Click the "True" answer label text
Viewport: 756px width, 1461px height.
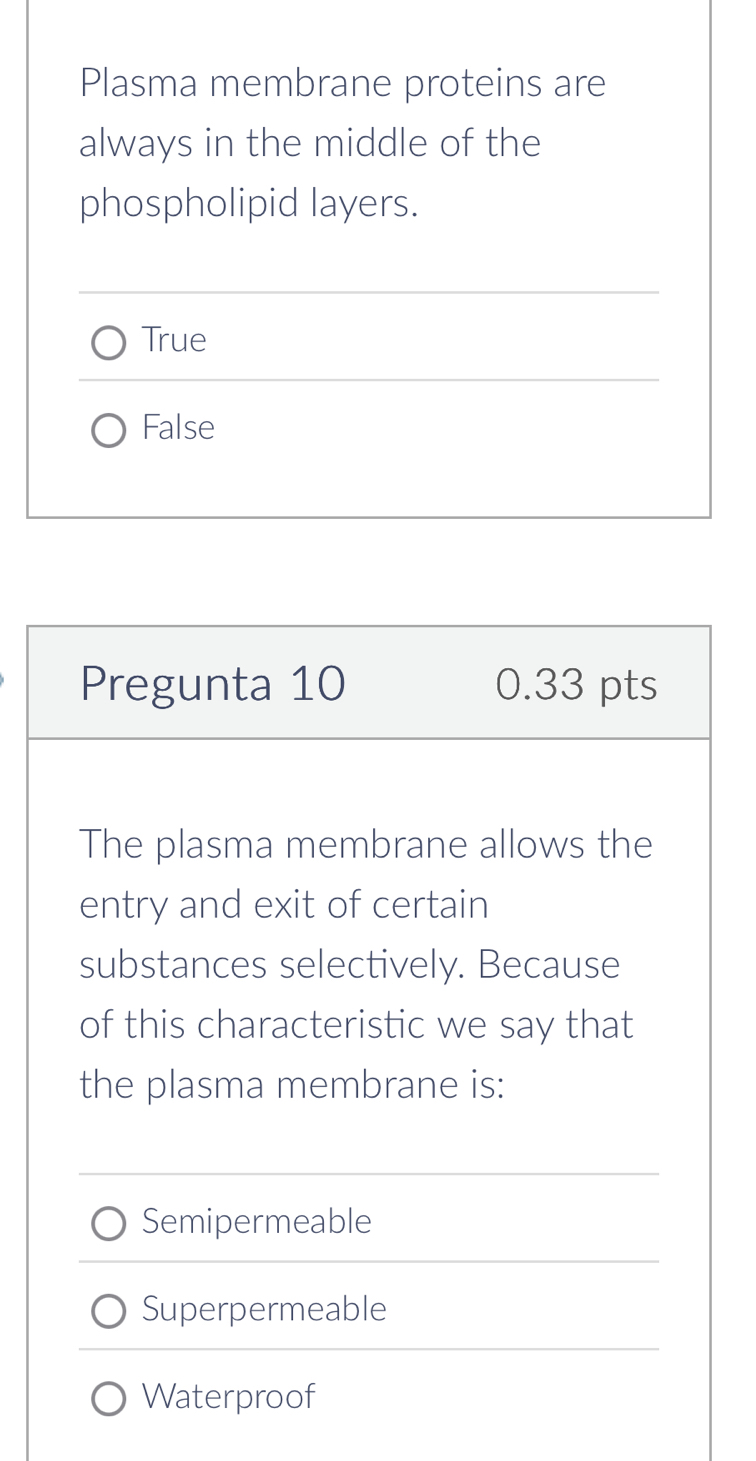click(x=175, y=341)
